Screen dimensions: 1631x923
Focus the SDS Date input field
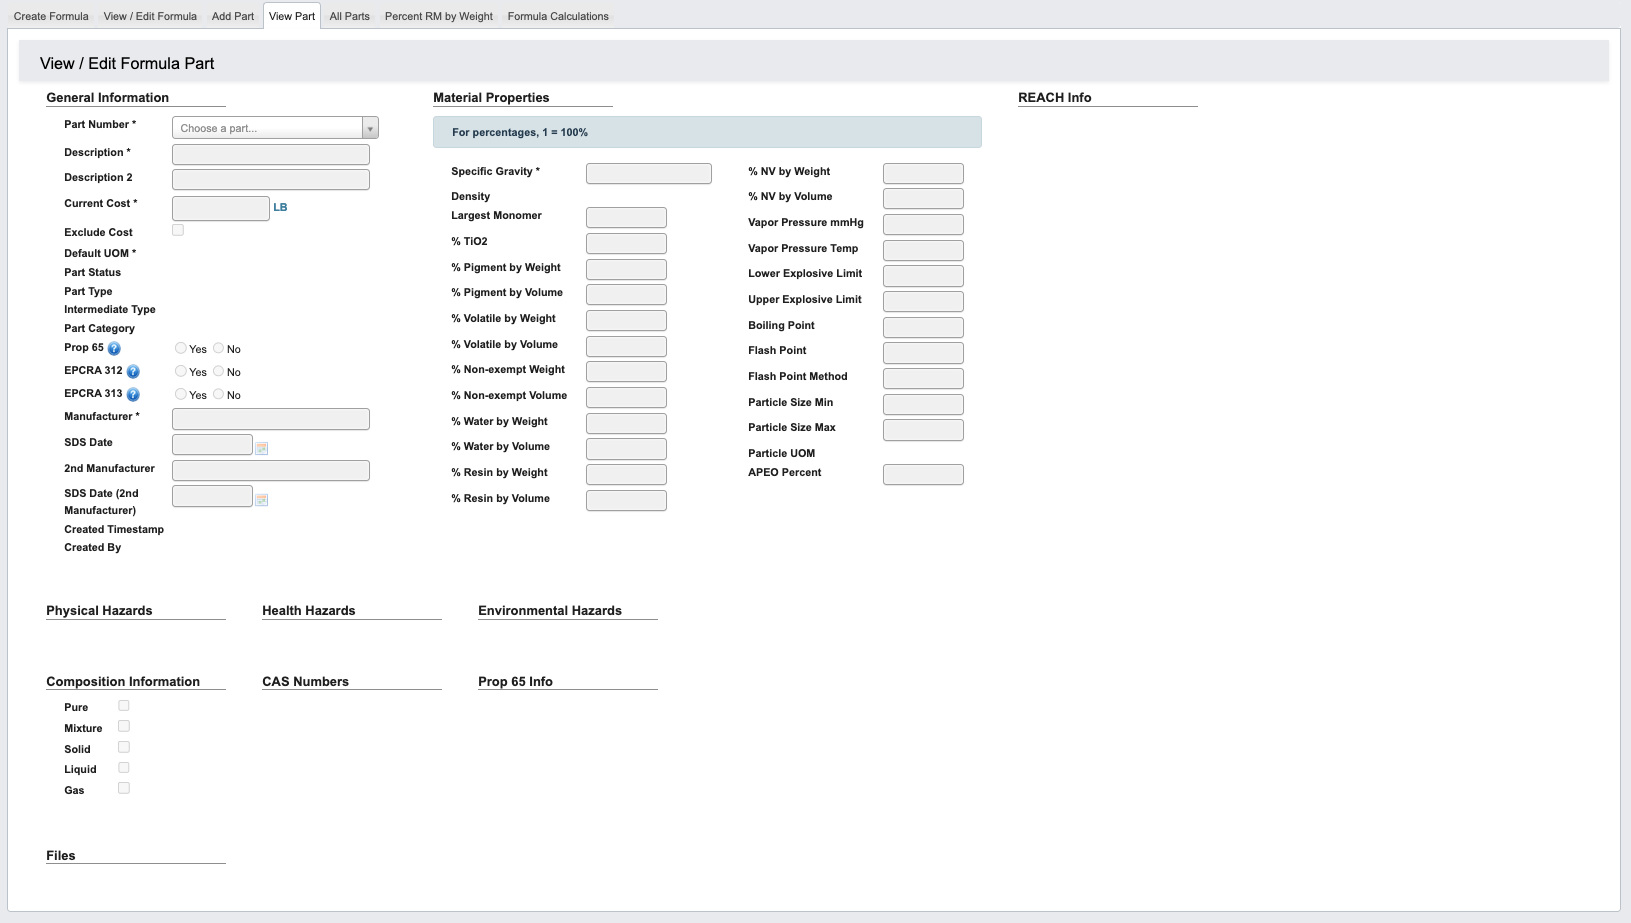(212, 444)
